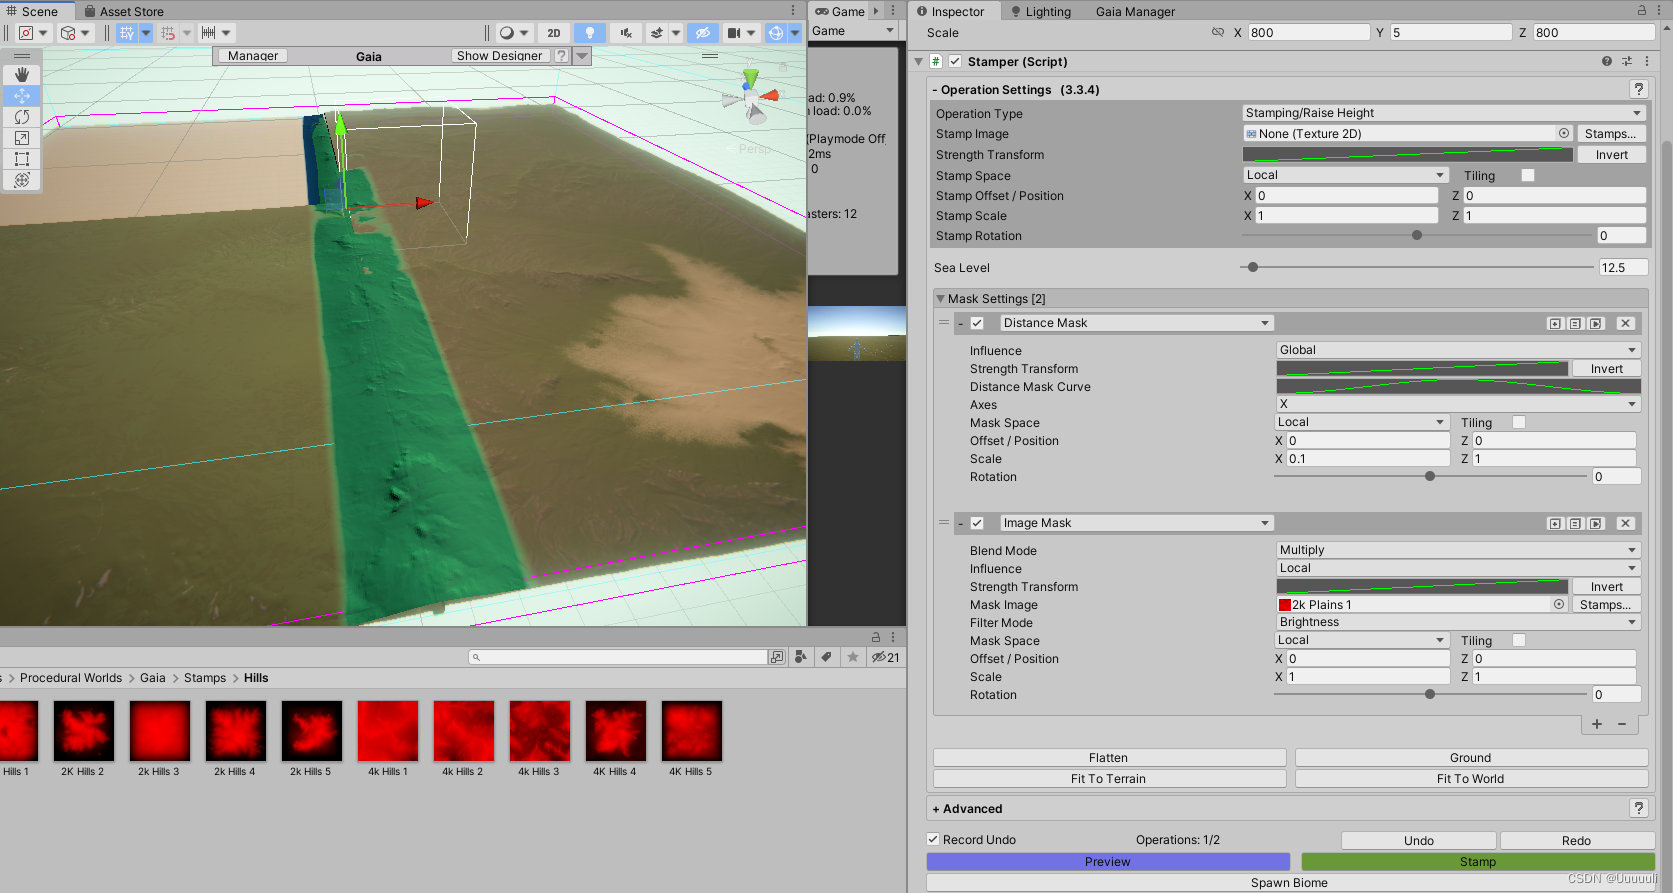This screenshot has width=1673, height=893.
Task: Open Filter Mode Brightness dropdown
Action: pos(1458,622)
